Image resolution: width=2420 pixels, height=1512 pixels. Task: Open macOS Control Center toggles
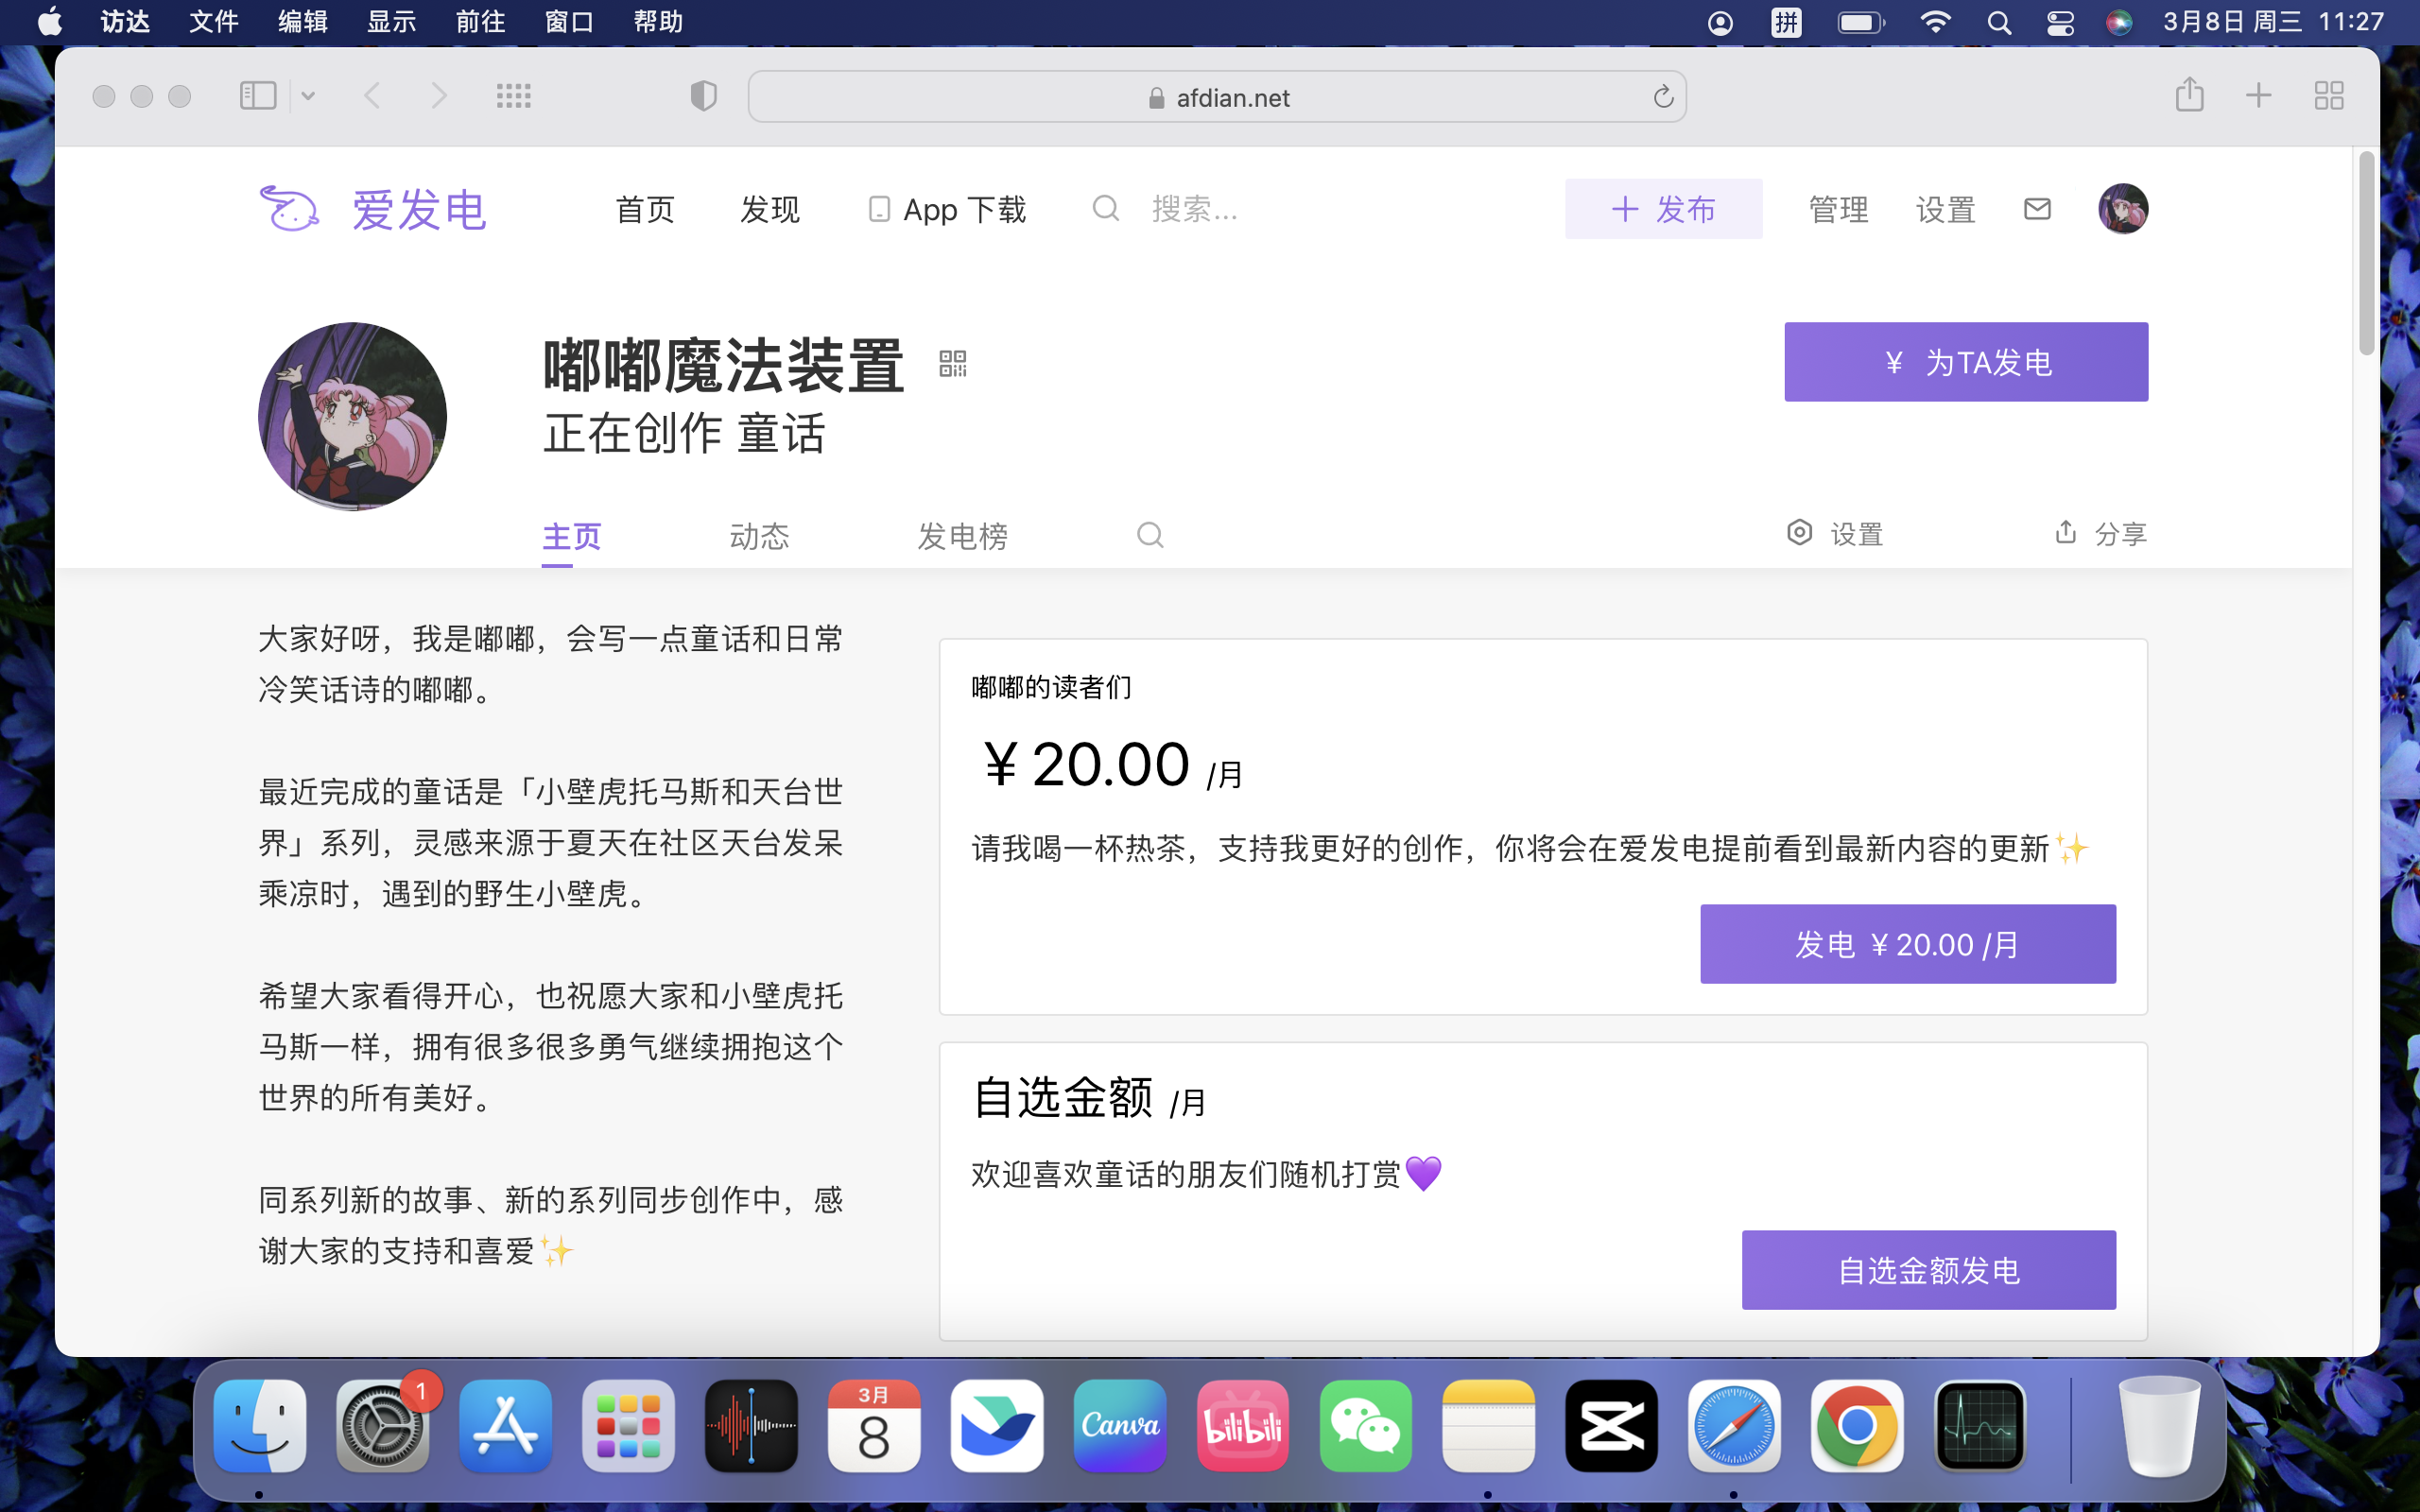click(x=2059, y=22)
